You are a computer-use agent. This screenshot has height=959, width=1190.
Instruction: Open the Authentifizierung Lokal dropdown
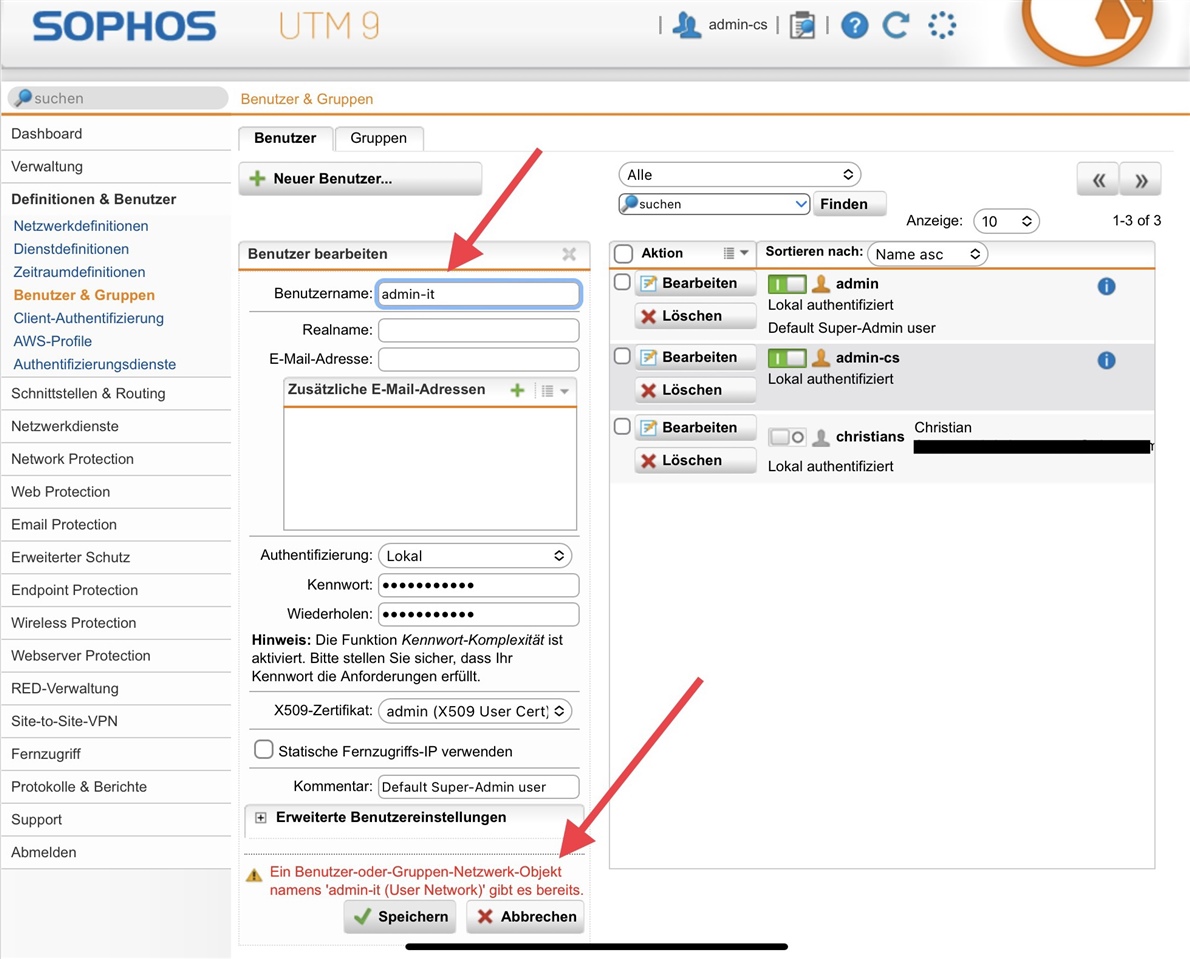[x=474, y=555]
